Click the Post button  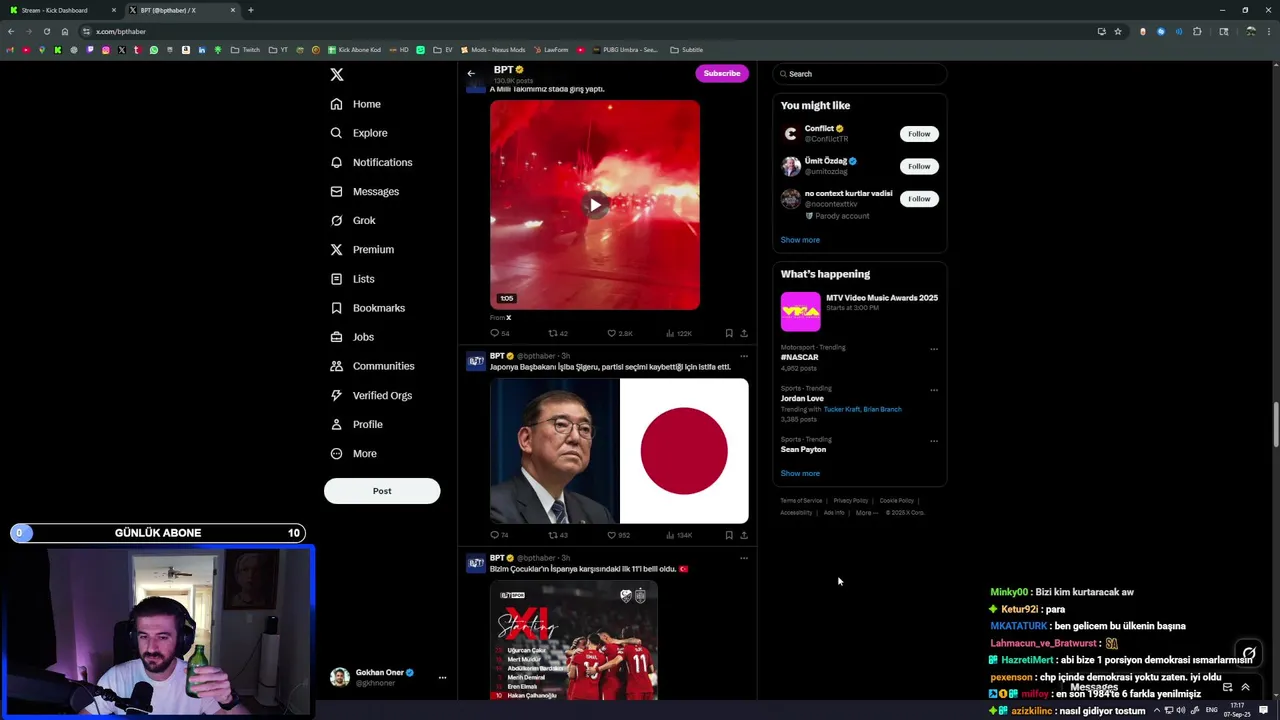click(x=382, y=491)
